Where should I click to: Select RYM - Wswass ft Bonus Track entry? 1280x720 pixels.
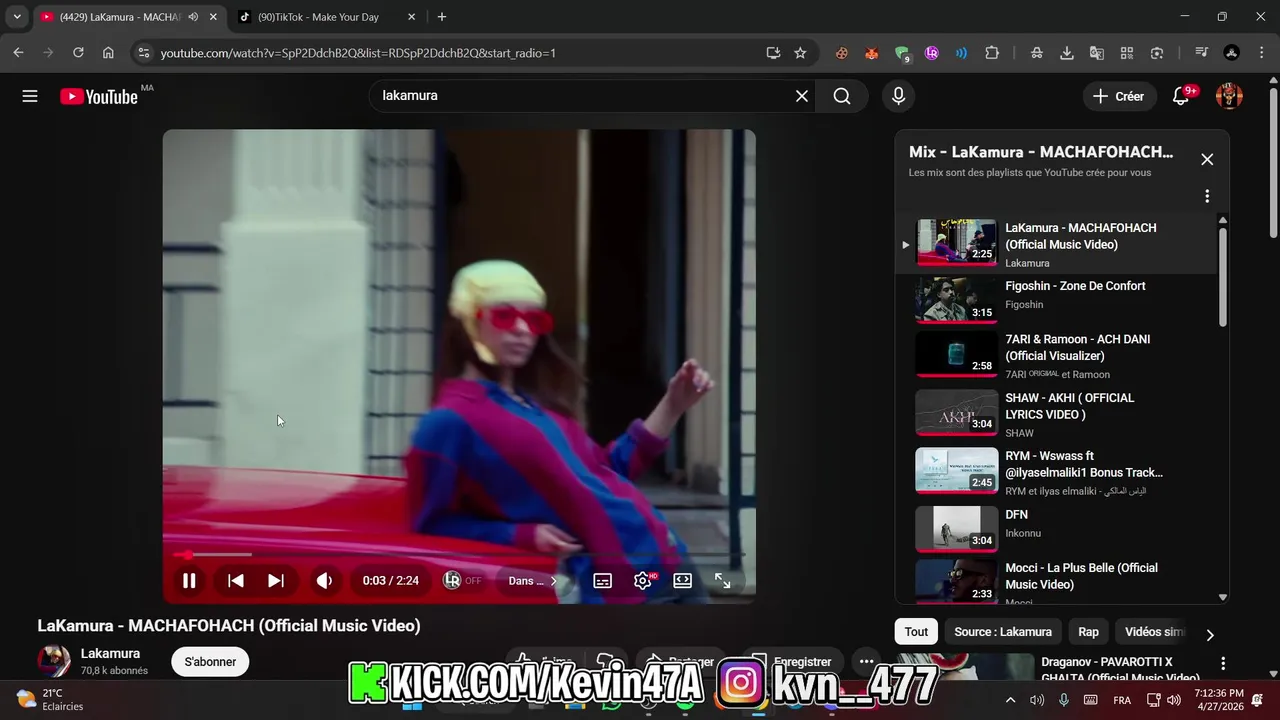tap(1055, 472)
